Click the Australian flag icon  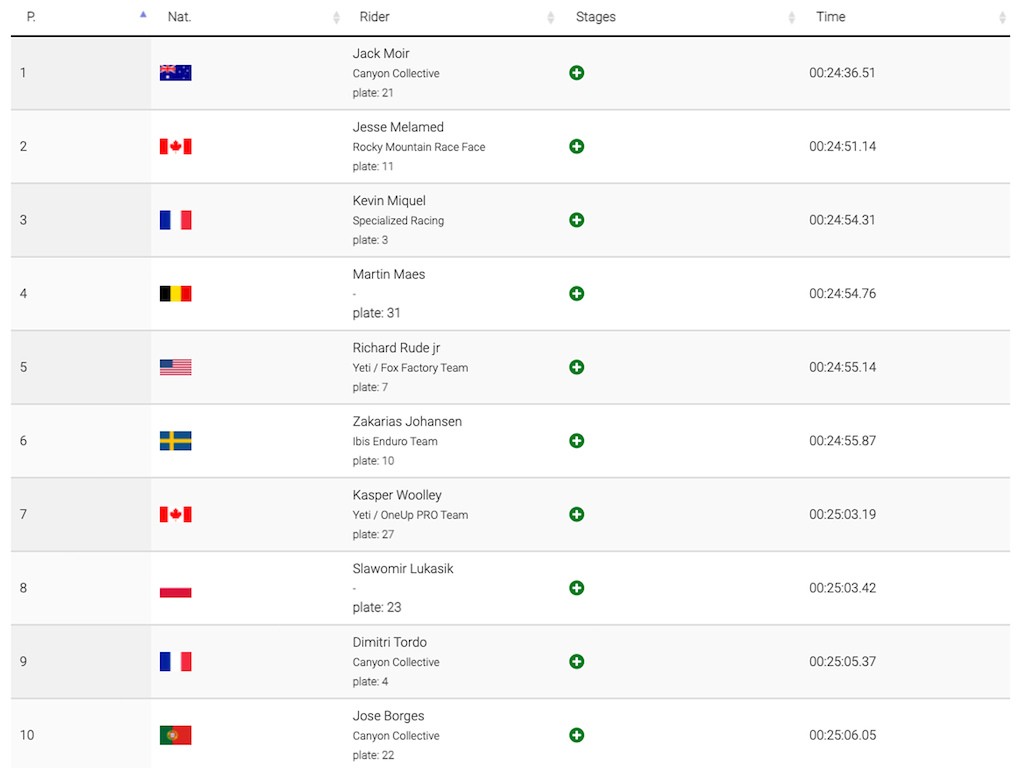point(176,72)
